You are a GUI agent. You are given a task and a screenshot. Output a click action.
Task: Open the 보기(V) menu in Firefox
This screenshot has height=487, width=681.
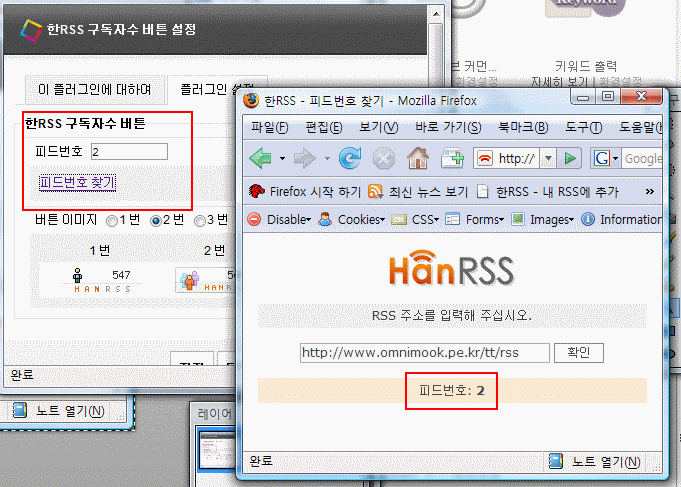pyautogui.click(x=378, y=128)
